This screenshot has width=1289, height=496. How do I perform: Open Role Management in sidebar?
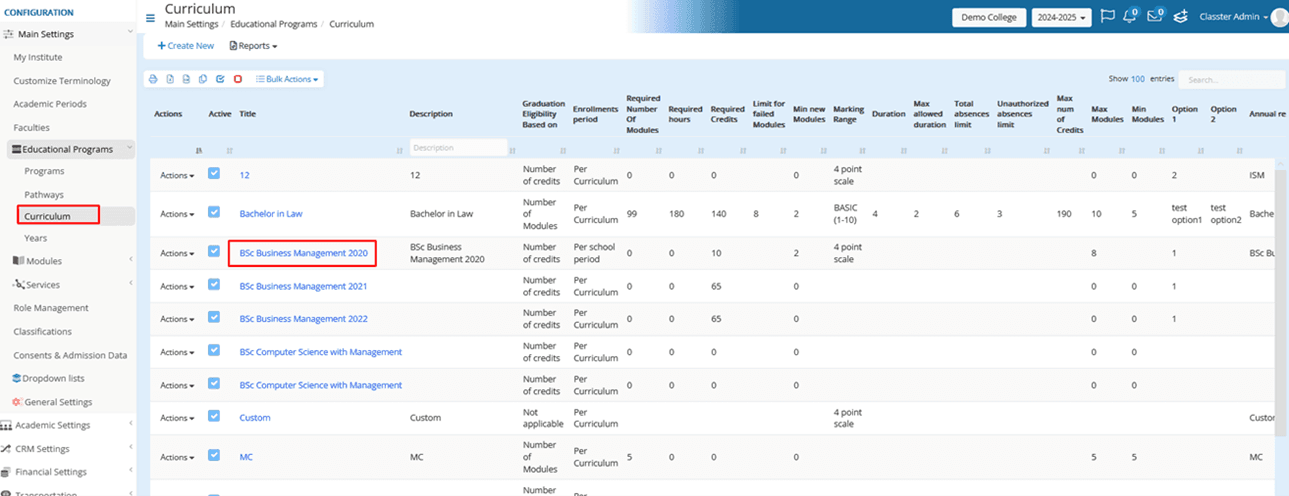pyautogui.click(x=51, y=308)
